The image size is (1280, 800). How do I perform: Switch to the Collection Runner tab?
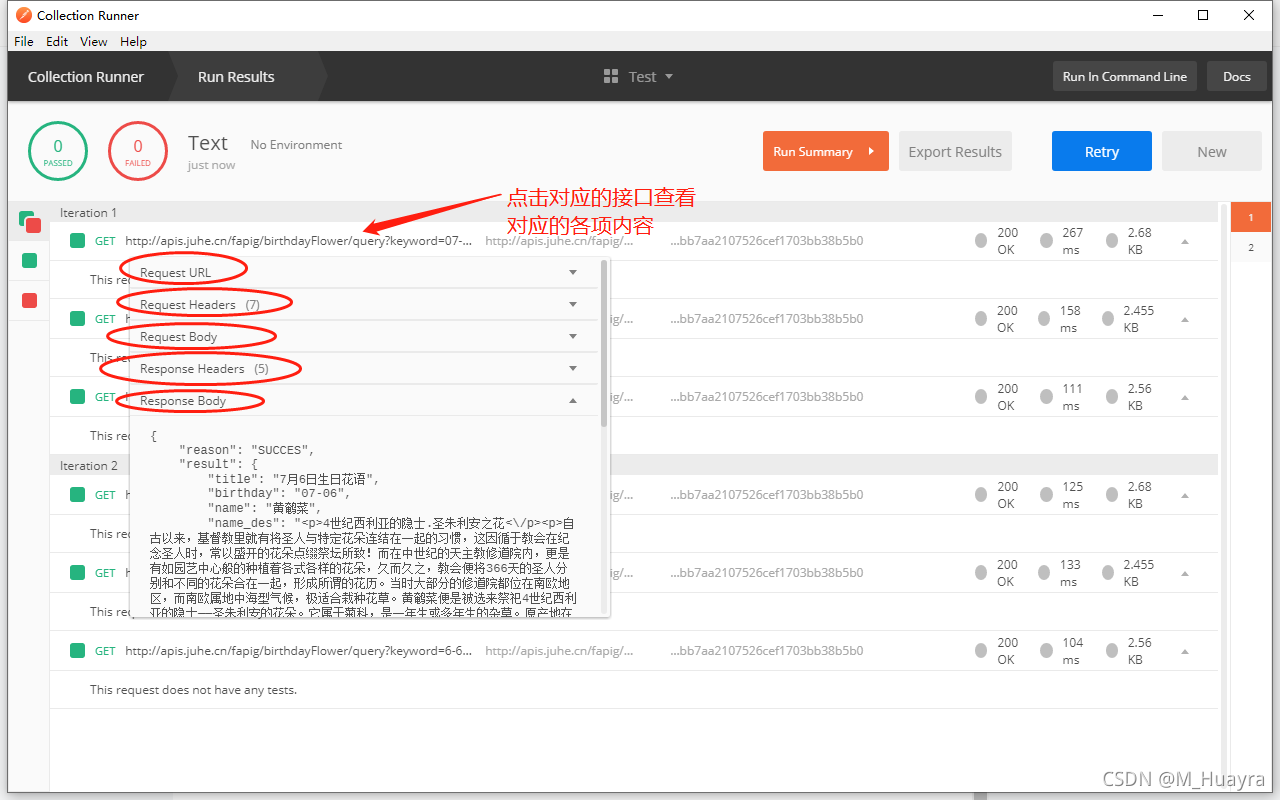point(86,77)
